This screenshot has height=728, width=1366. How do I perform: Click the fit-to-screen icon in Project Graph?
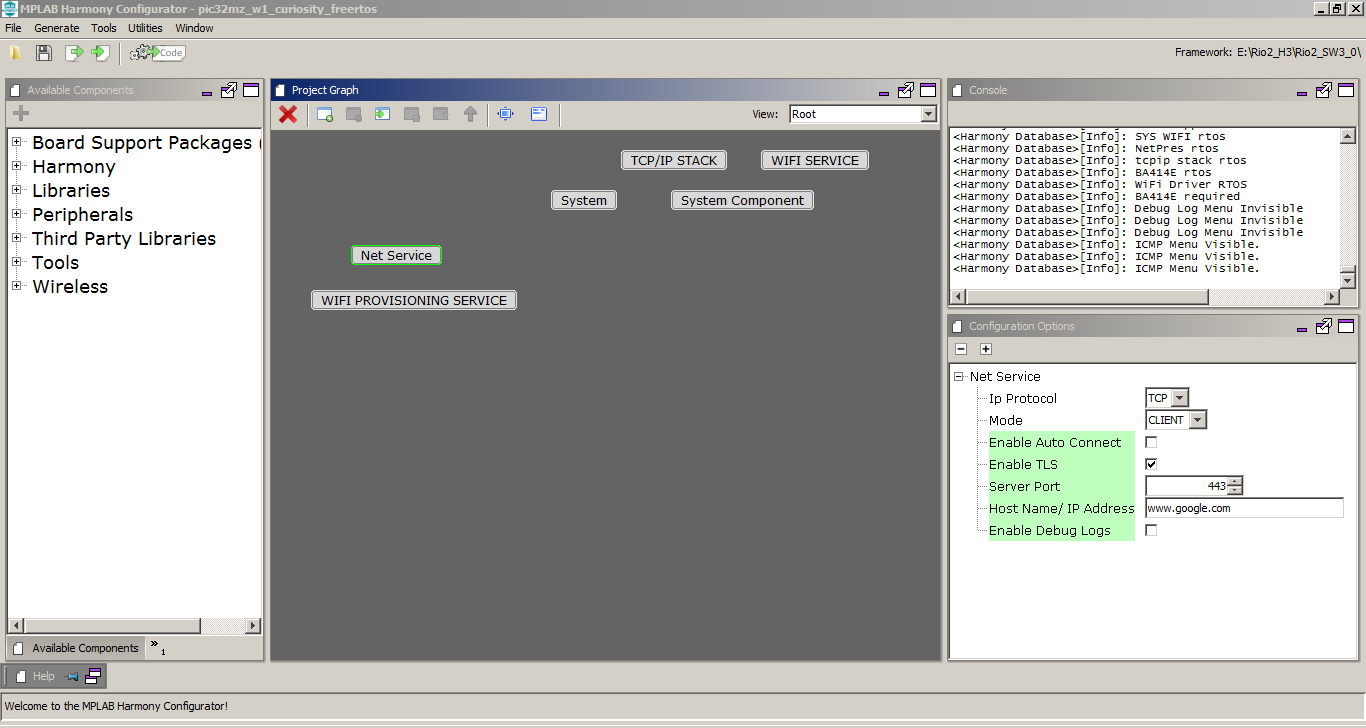506,114
